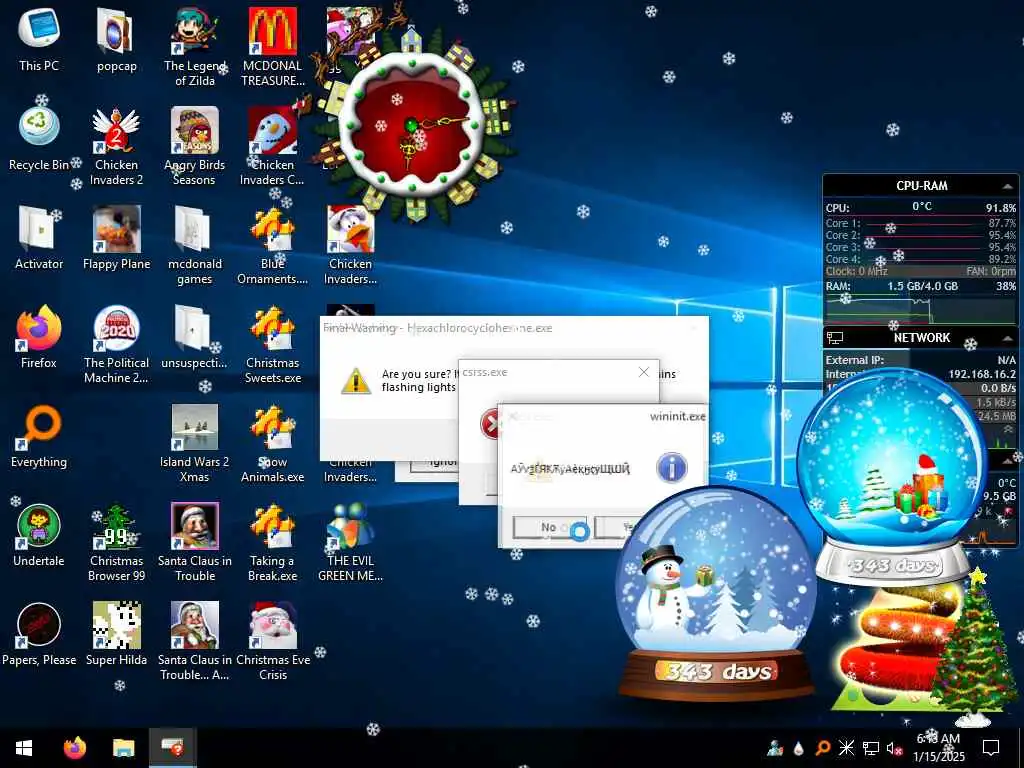
Task: Click the water drop tray icon
Action: coord(798,748)
